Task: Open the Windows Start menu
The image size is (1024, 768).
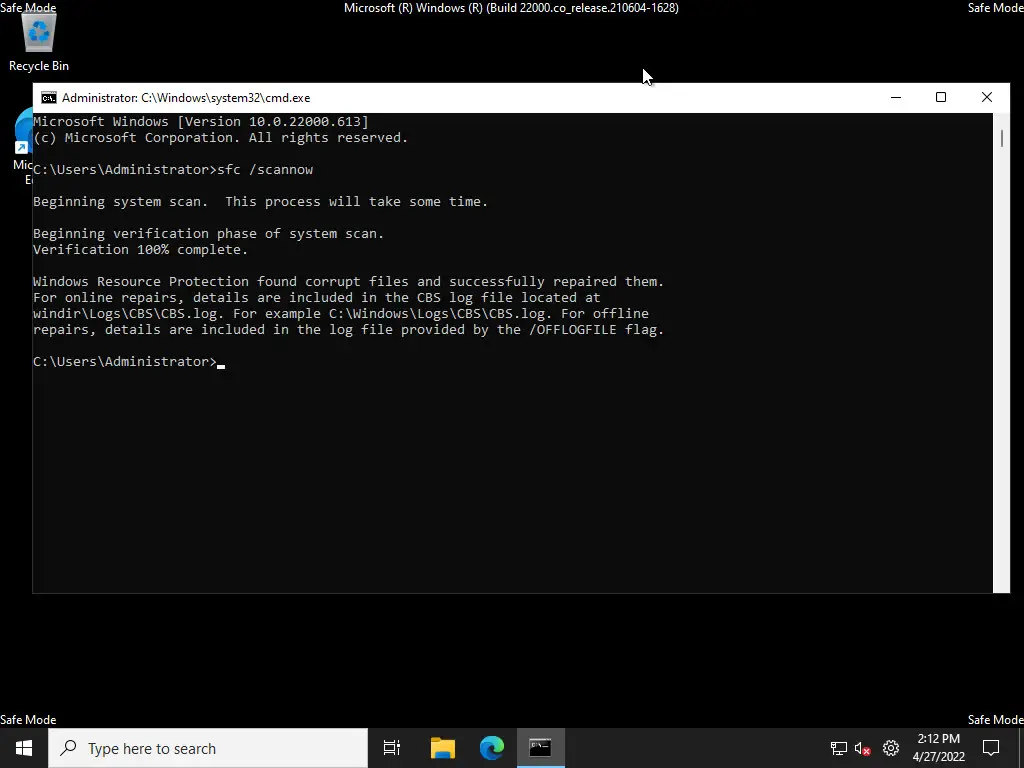Action: 24,748
